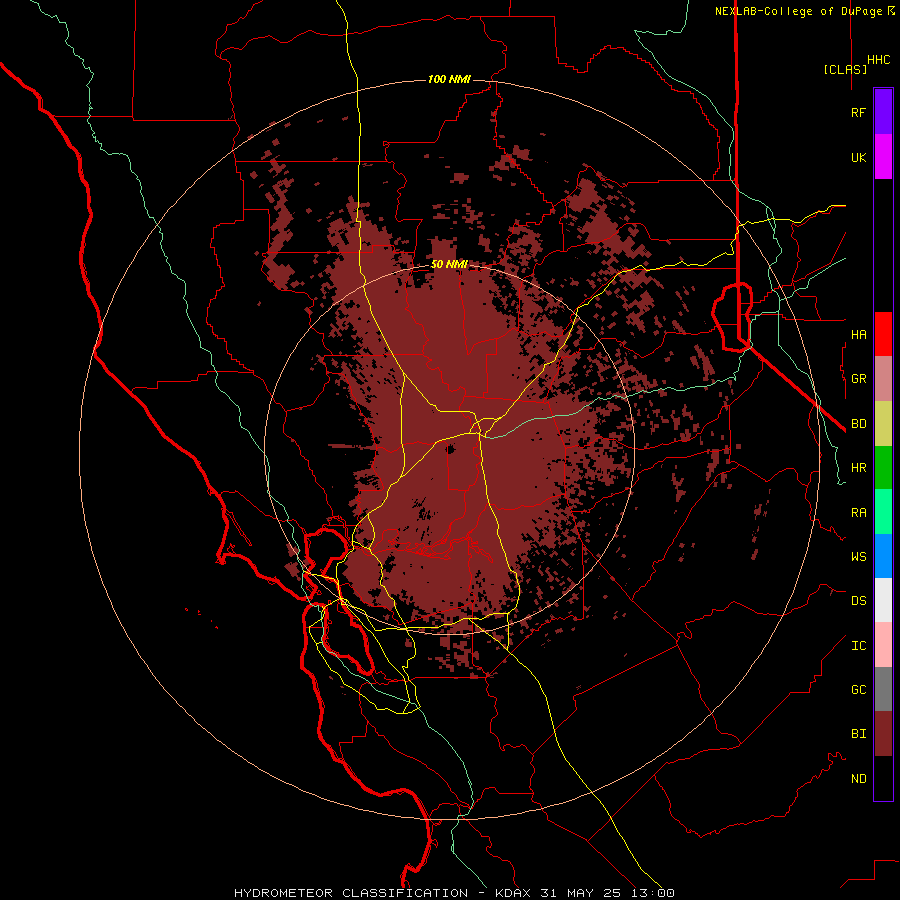This screenshot has height=900, width=900.
Task: Click the RA legend label
Action: pos(858,513)
